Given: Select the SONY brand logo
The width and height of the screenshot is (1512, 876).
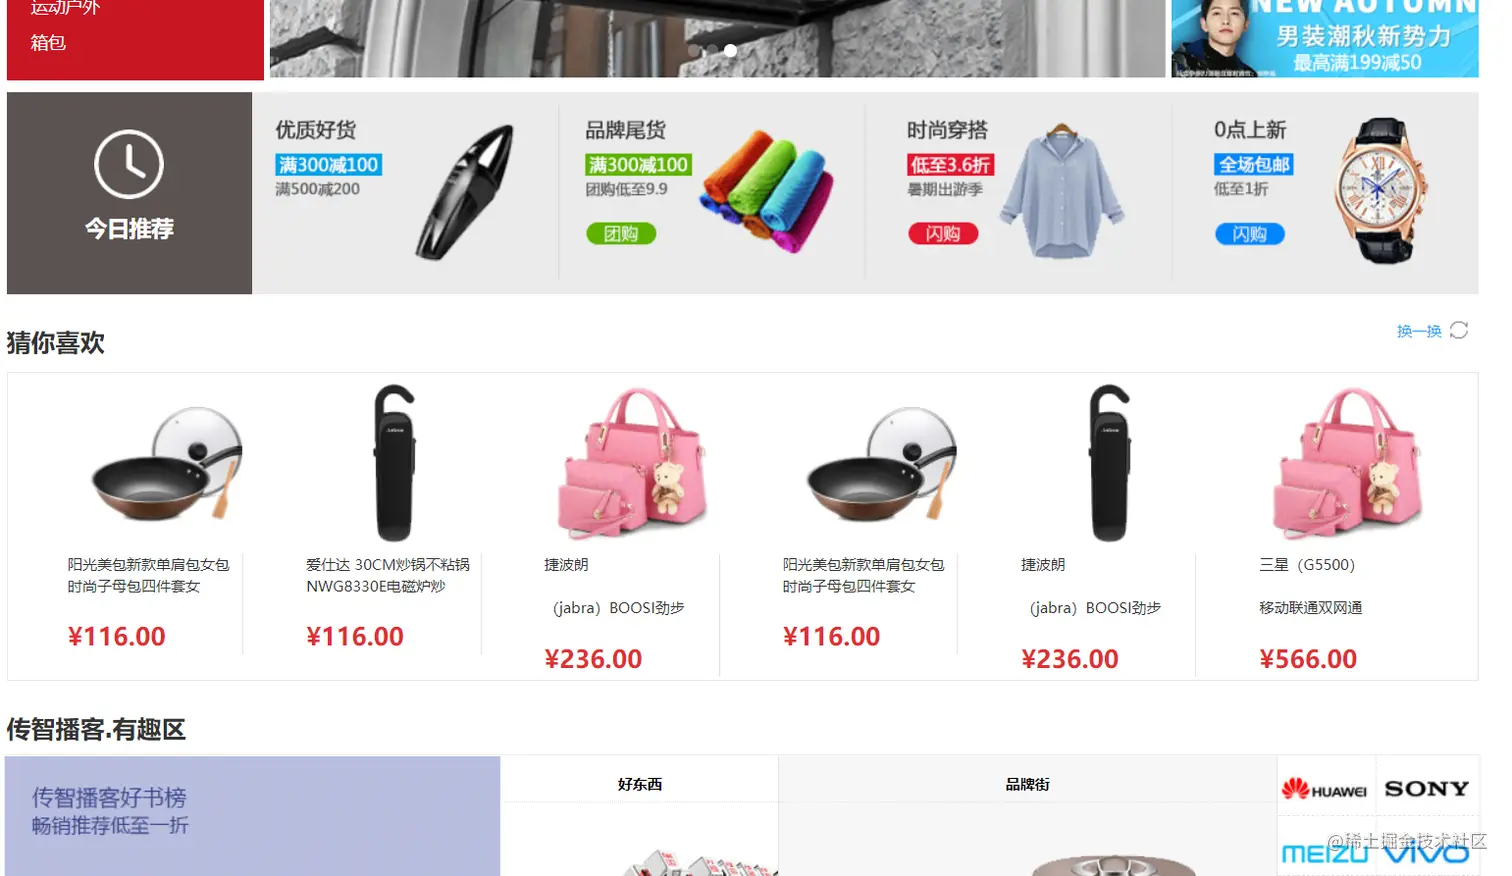Looking at the screenshot, I should [x=1426, y=789].
